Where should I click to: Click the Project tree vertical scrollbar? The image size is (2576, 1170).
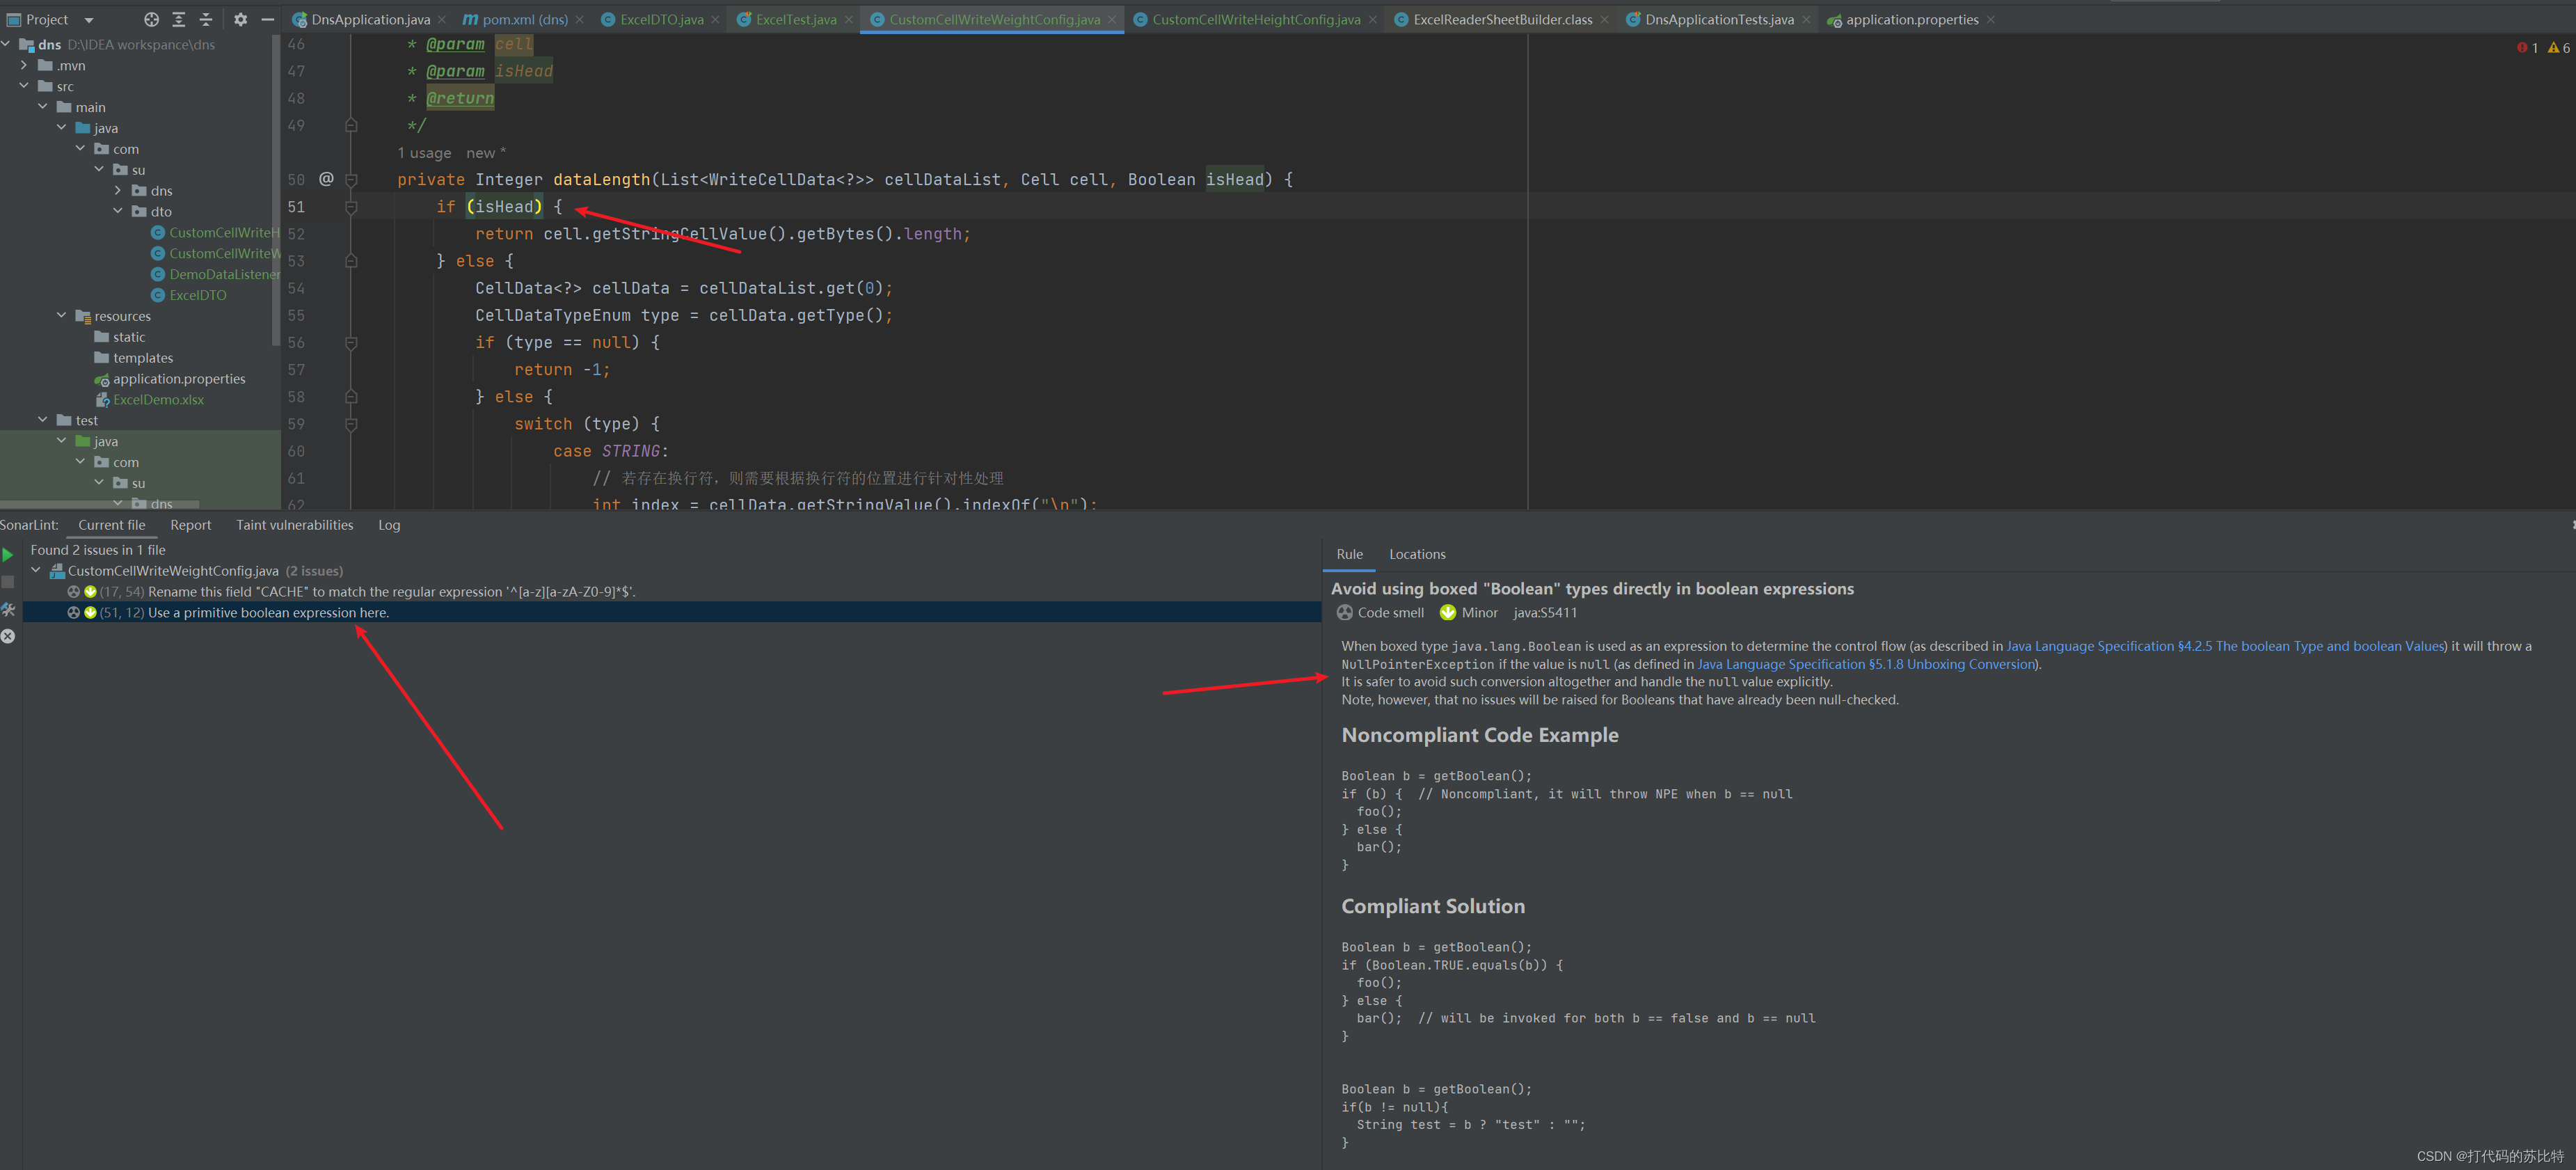pos(276,190)
